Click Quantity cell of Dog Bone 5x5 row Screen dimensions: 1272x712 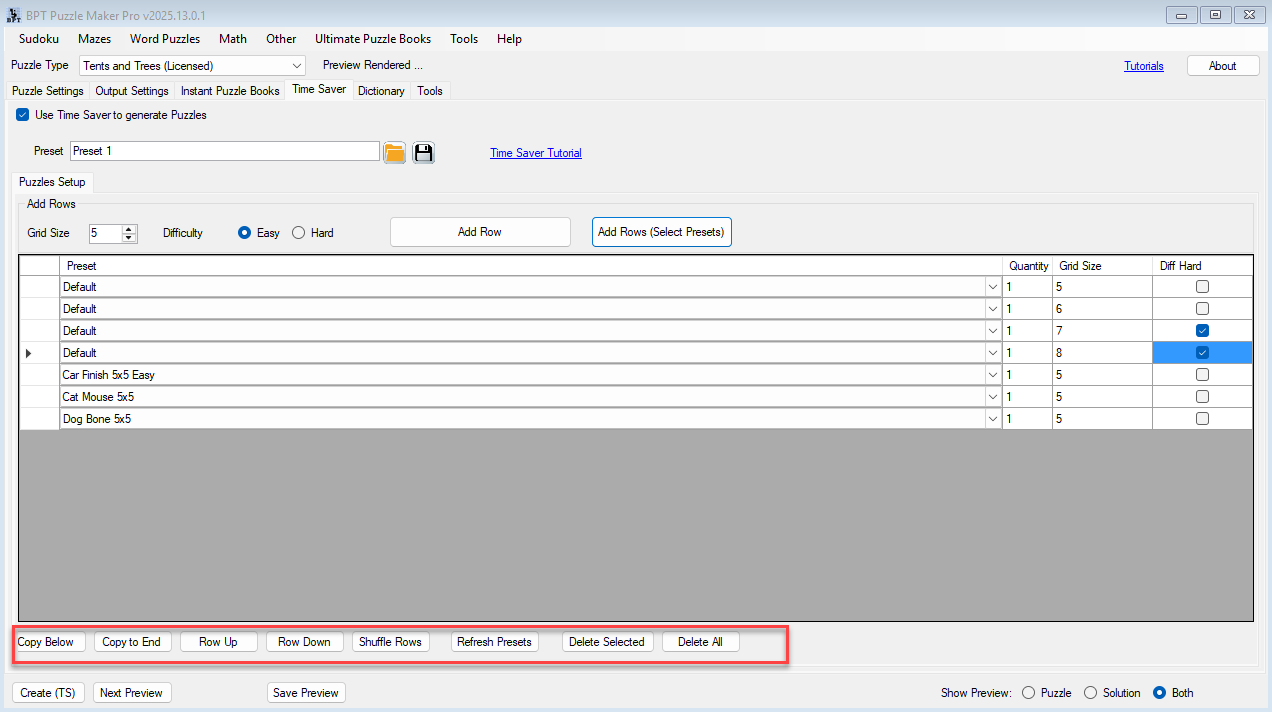1027,419
